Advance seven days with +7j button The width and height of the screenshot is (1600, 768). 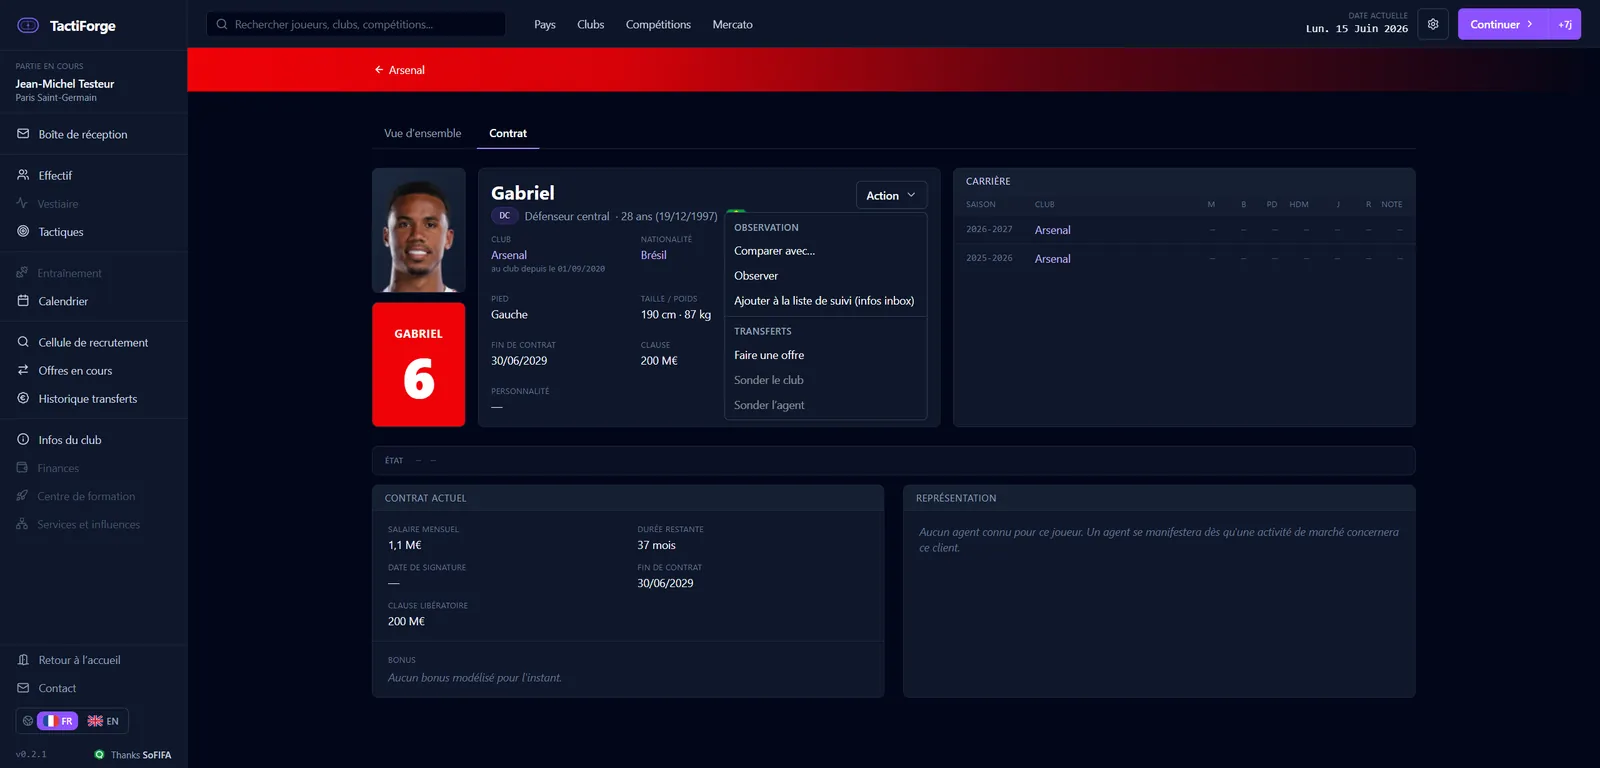[1565, 24]
